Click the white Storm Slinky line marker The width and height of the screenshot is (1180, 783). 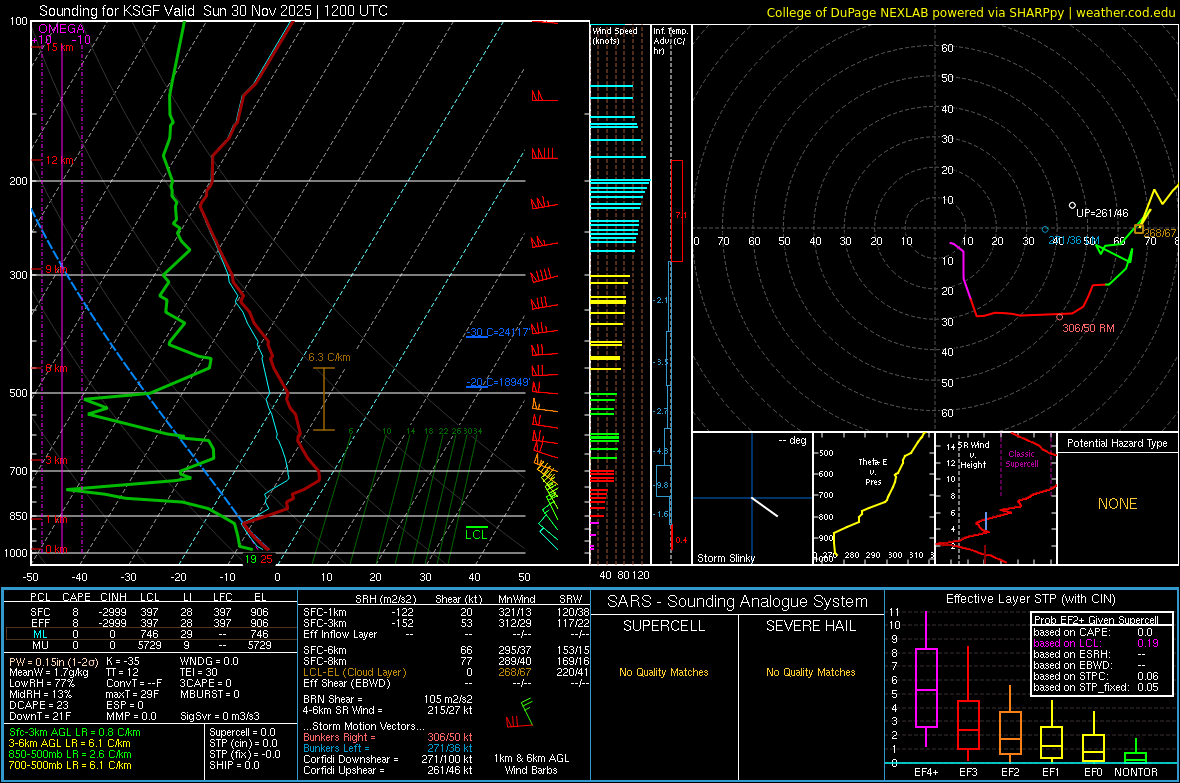pyautogui.click(x=764, y=507)
